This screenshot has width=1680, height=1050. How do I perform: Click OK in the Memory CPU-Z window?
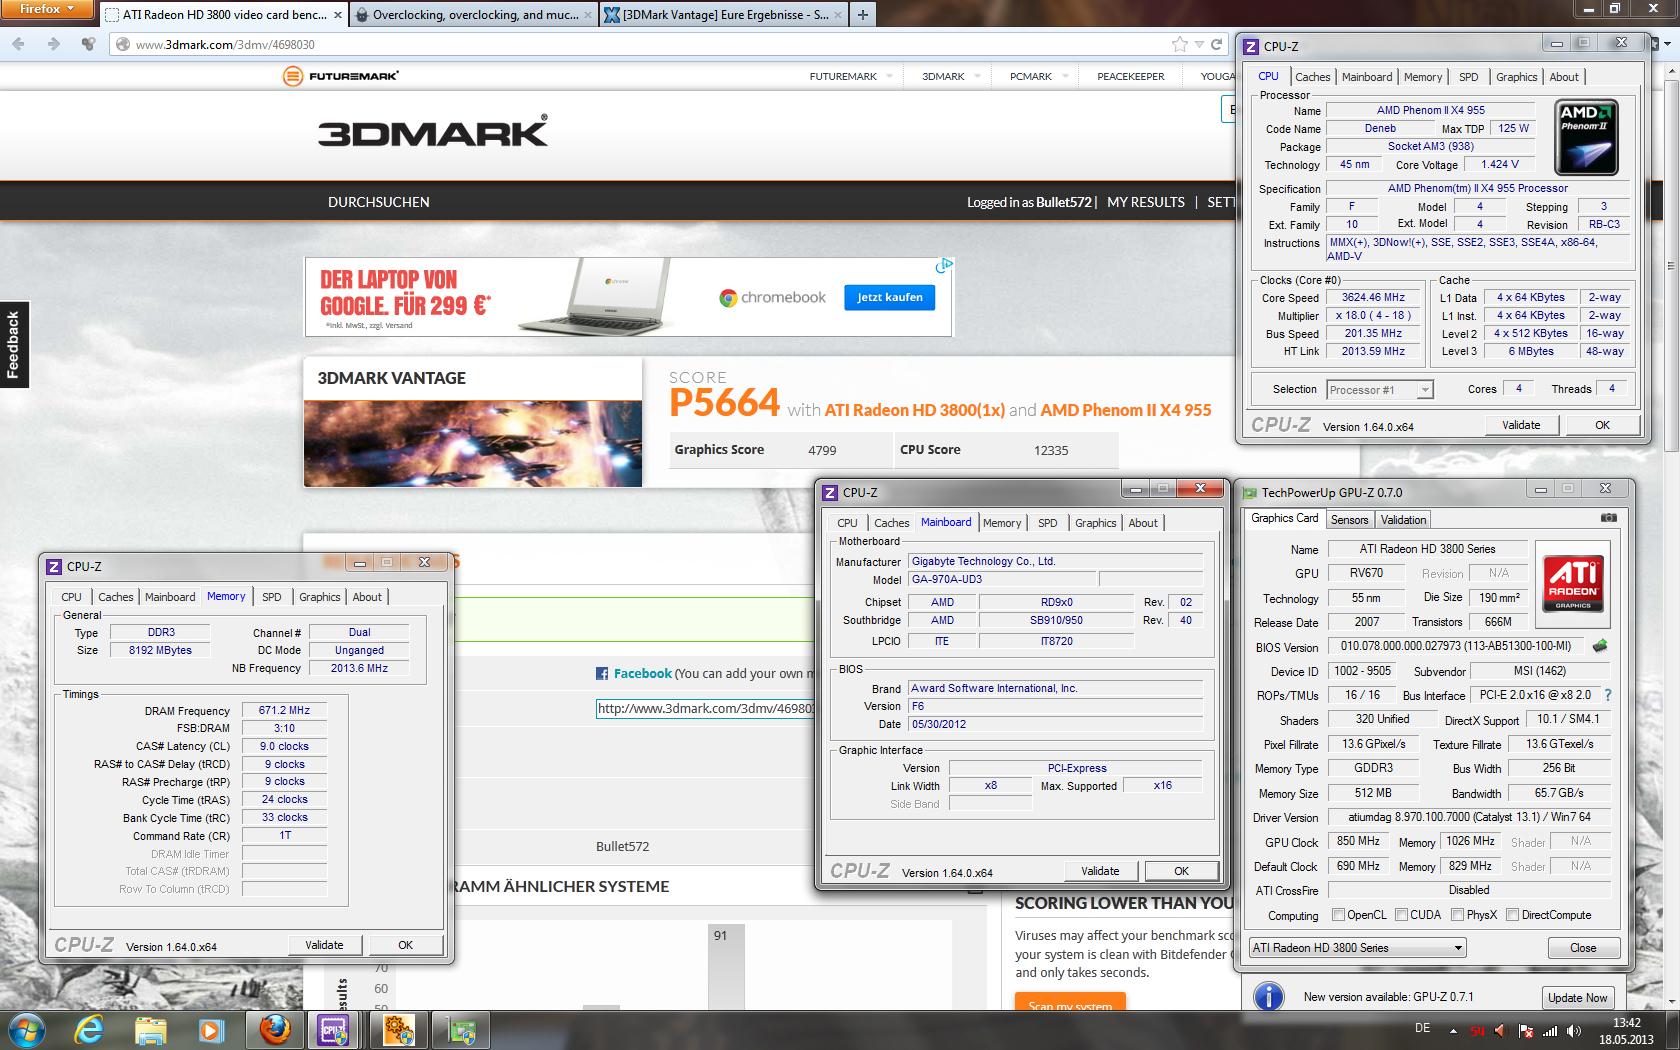click(405, 945)
